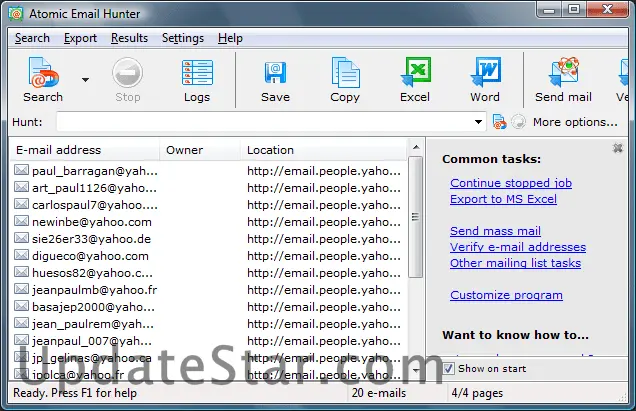Maximize the Atomic Email Hunter window

(574, 10)
